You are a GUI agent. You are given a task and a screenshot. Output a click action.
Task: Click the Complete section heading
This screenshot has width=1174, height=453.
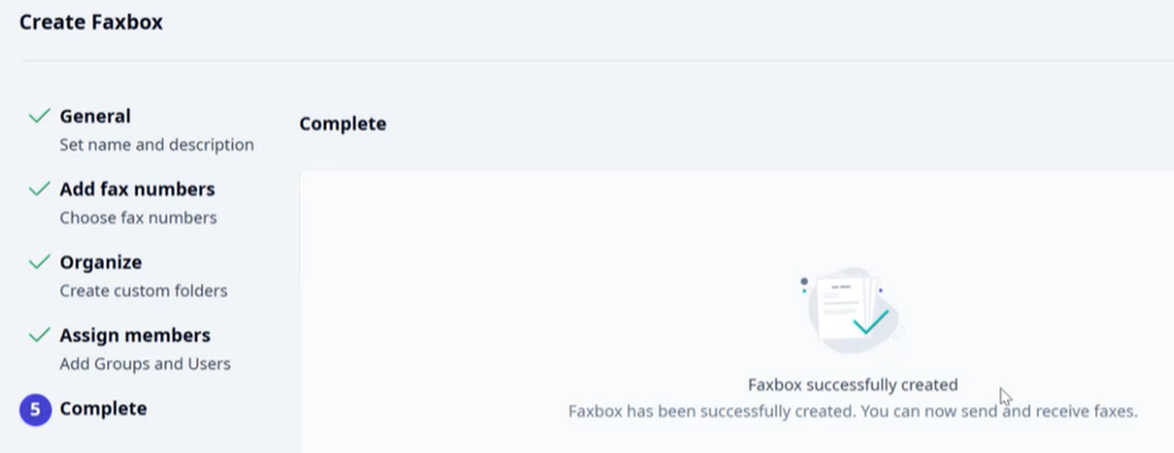pos(343,124)
